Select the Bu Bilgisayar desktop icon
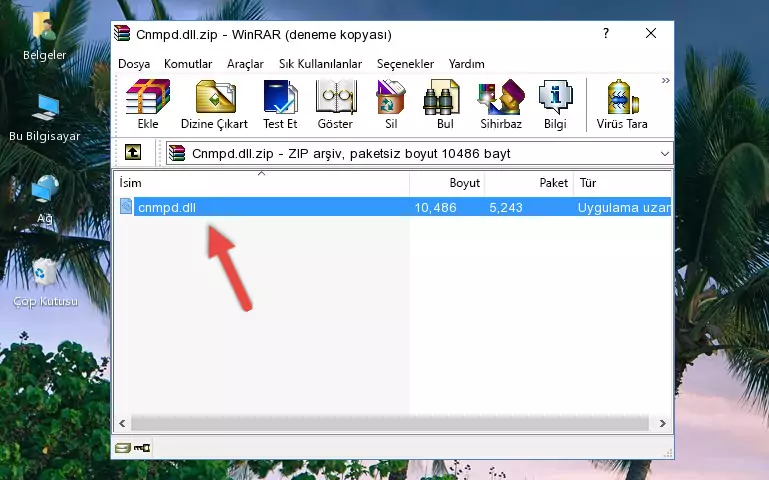 point(44,118)
